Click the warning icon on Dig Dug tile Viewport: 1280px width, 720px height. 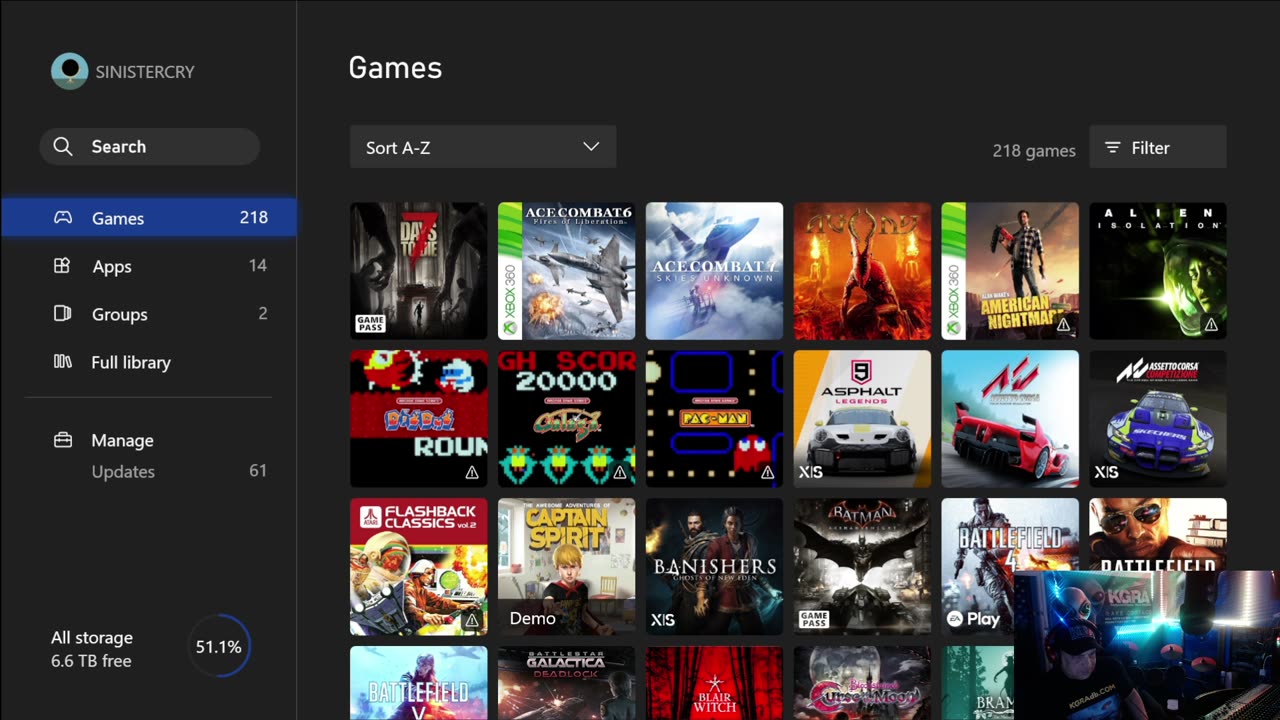pyautogui.click(x=471, y=473)
